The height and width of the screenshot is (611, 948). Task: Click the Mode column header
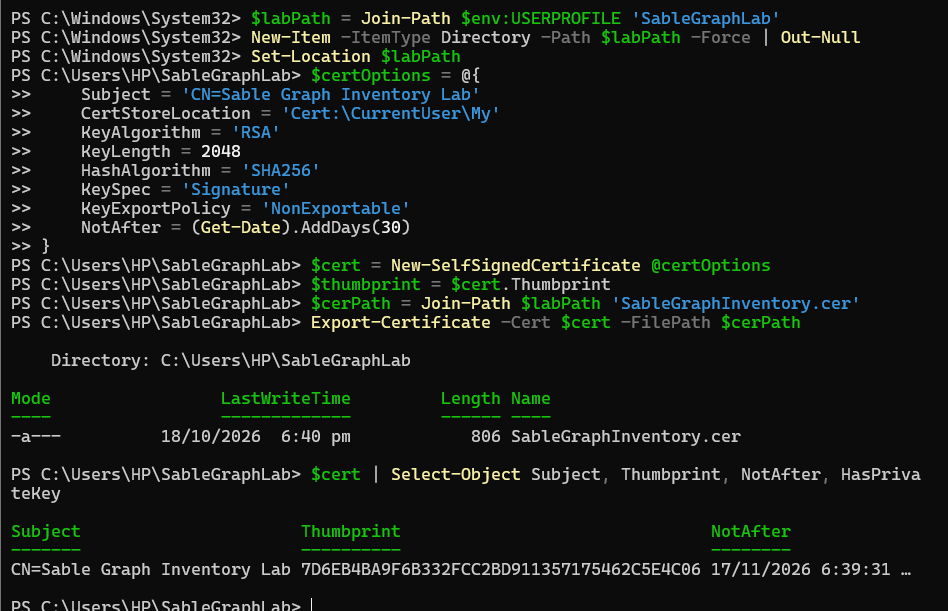coord(31,398)
